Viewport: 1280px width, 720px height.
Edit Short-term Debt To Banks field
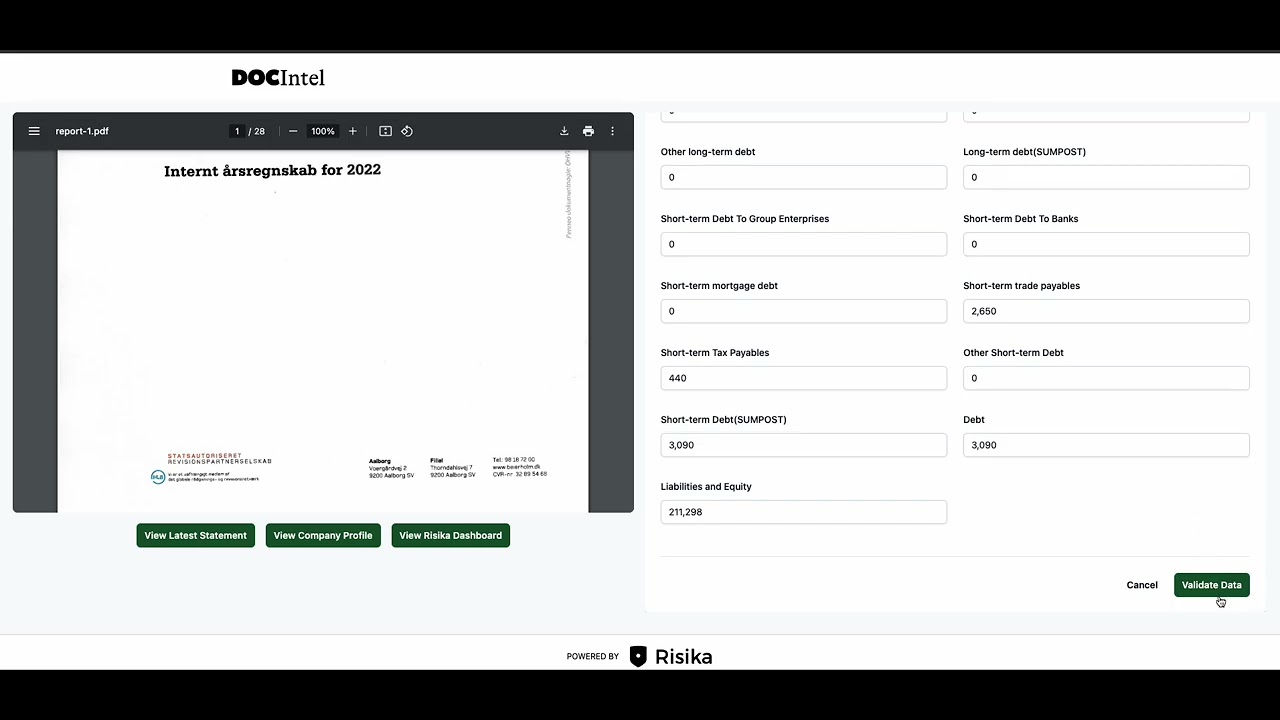point(1106,244)
